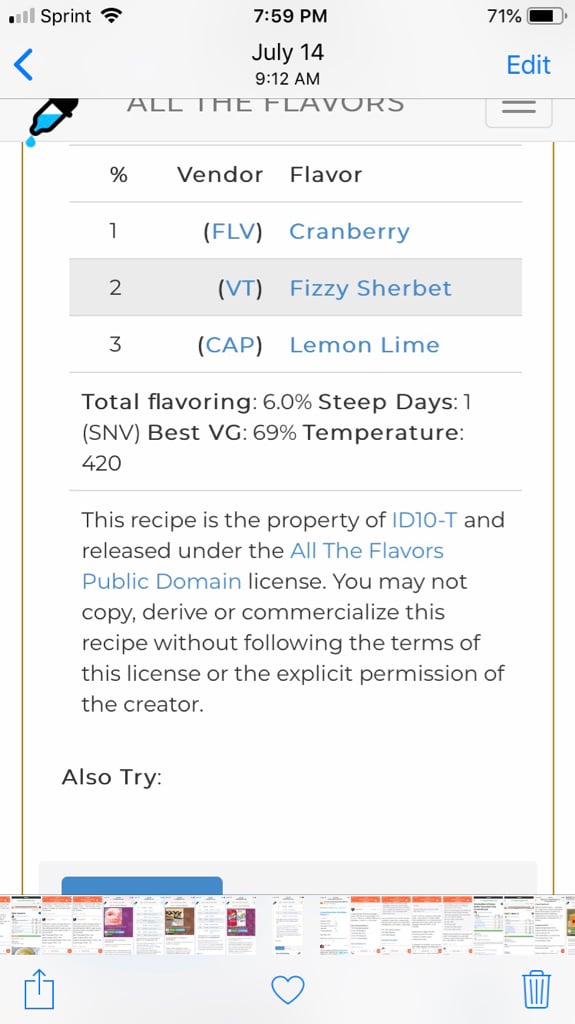Image resolution: width=575 pixels, height=1024 pixels.
Task: Open All The Flavors Public Domain license
Action: 263,566
